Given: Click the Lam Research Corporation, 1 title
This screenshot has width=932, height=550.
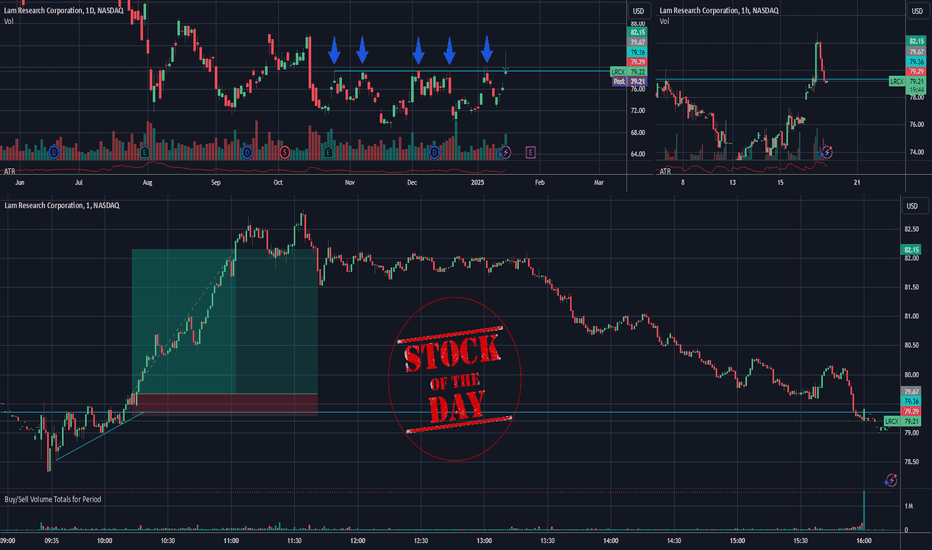Looking at the screenshot, I should [x=62, y=205].
